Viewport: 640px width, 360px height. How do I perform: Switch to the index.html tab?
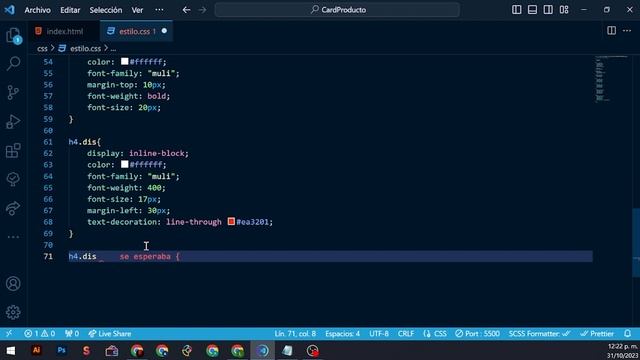pos(64,31)
